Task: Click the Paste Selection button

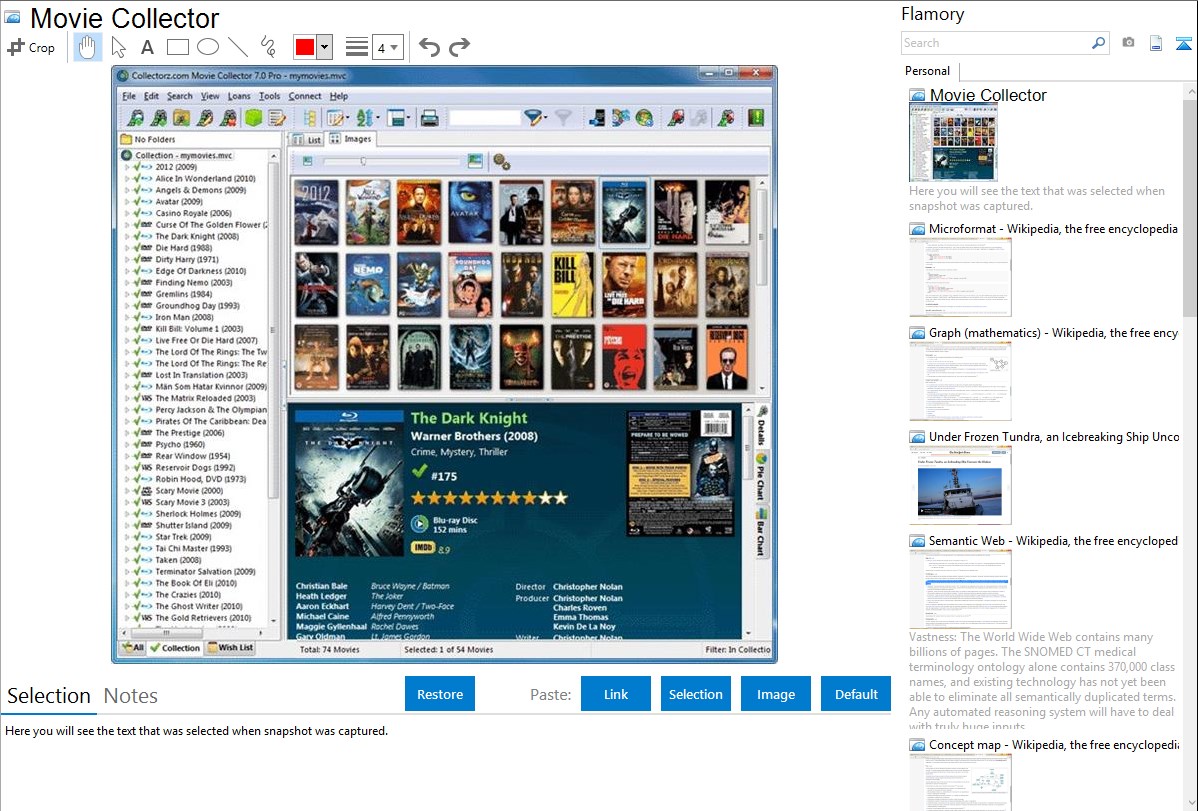Action: pos(695,694)
